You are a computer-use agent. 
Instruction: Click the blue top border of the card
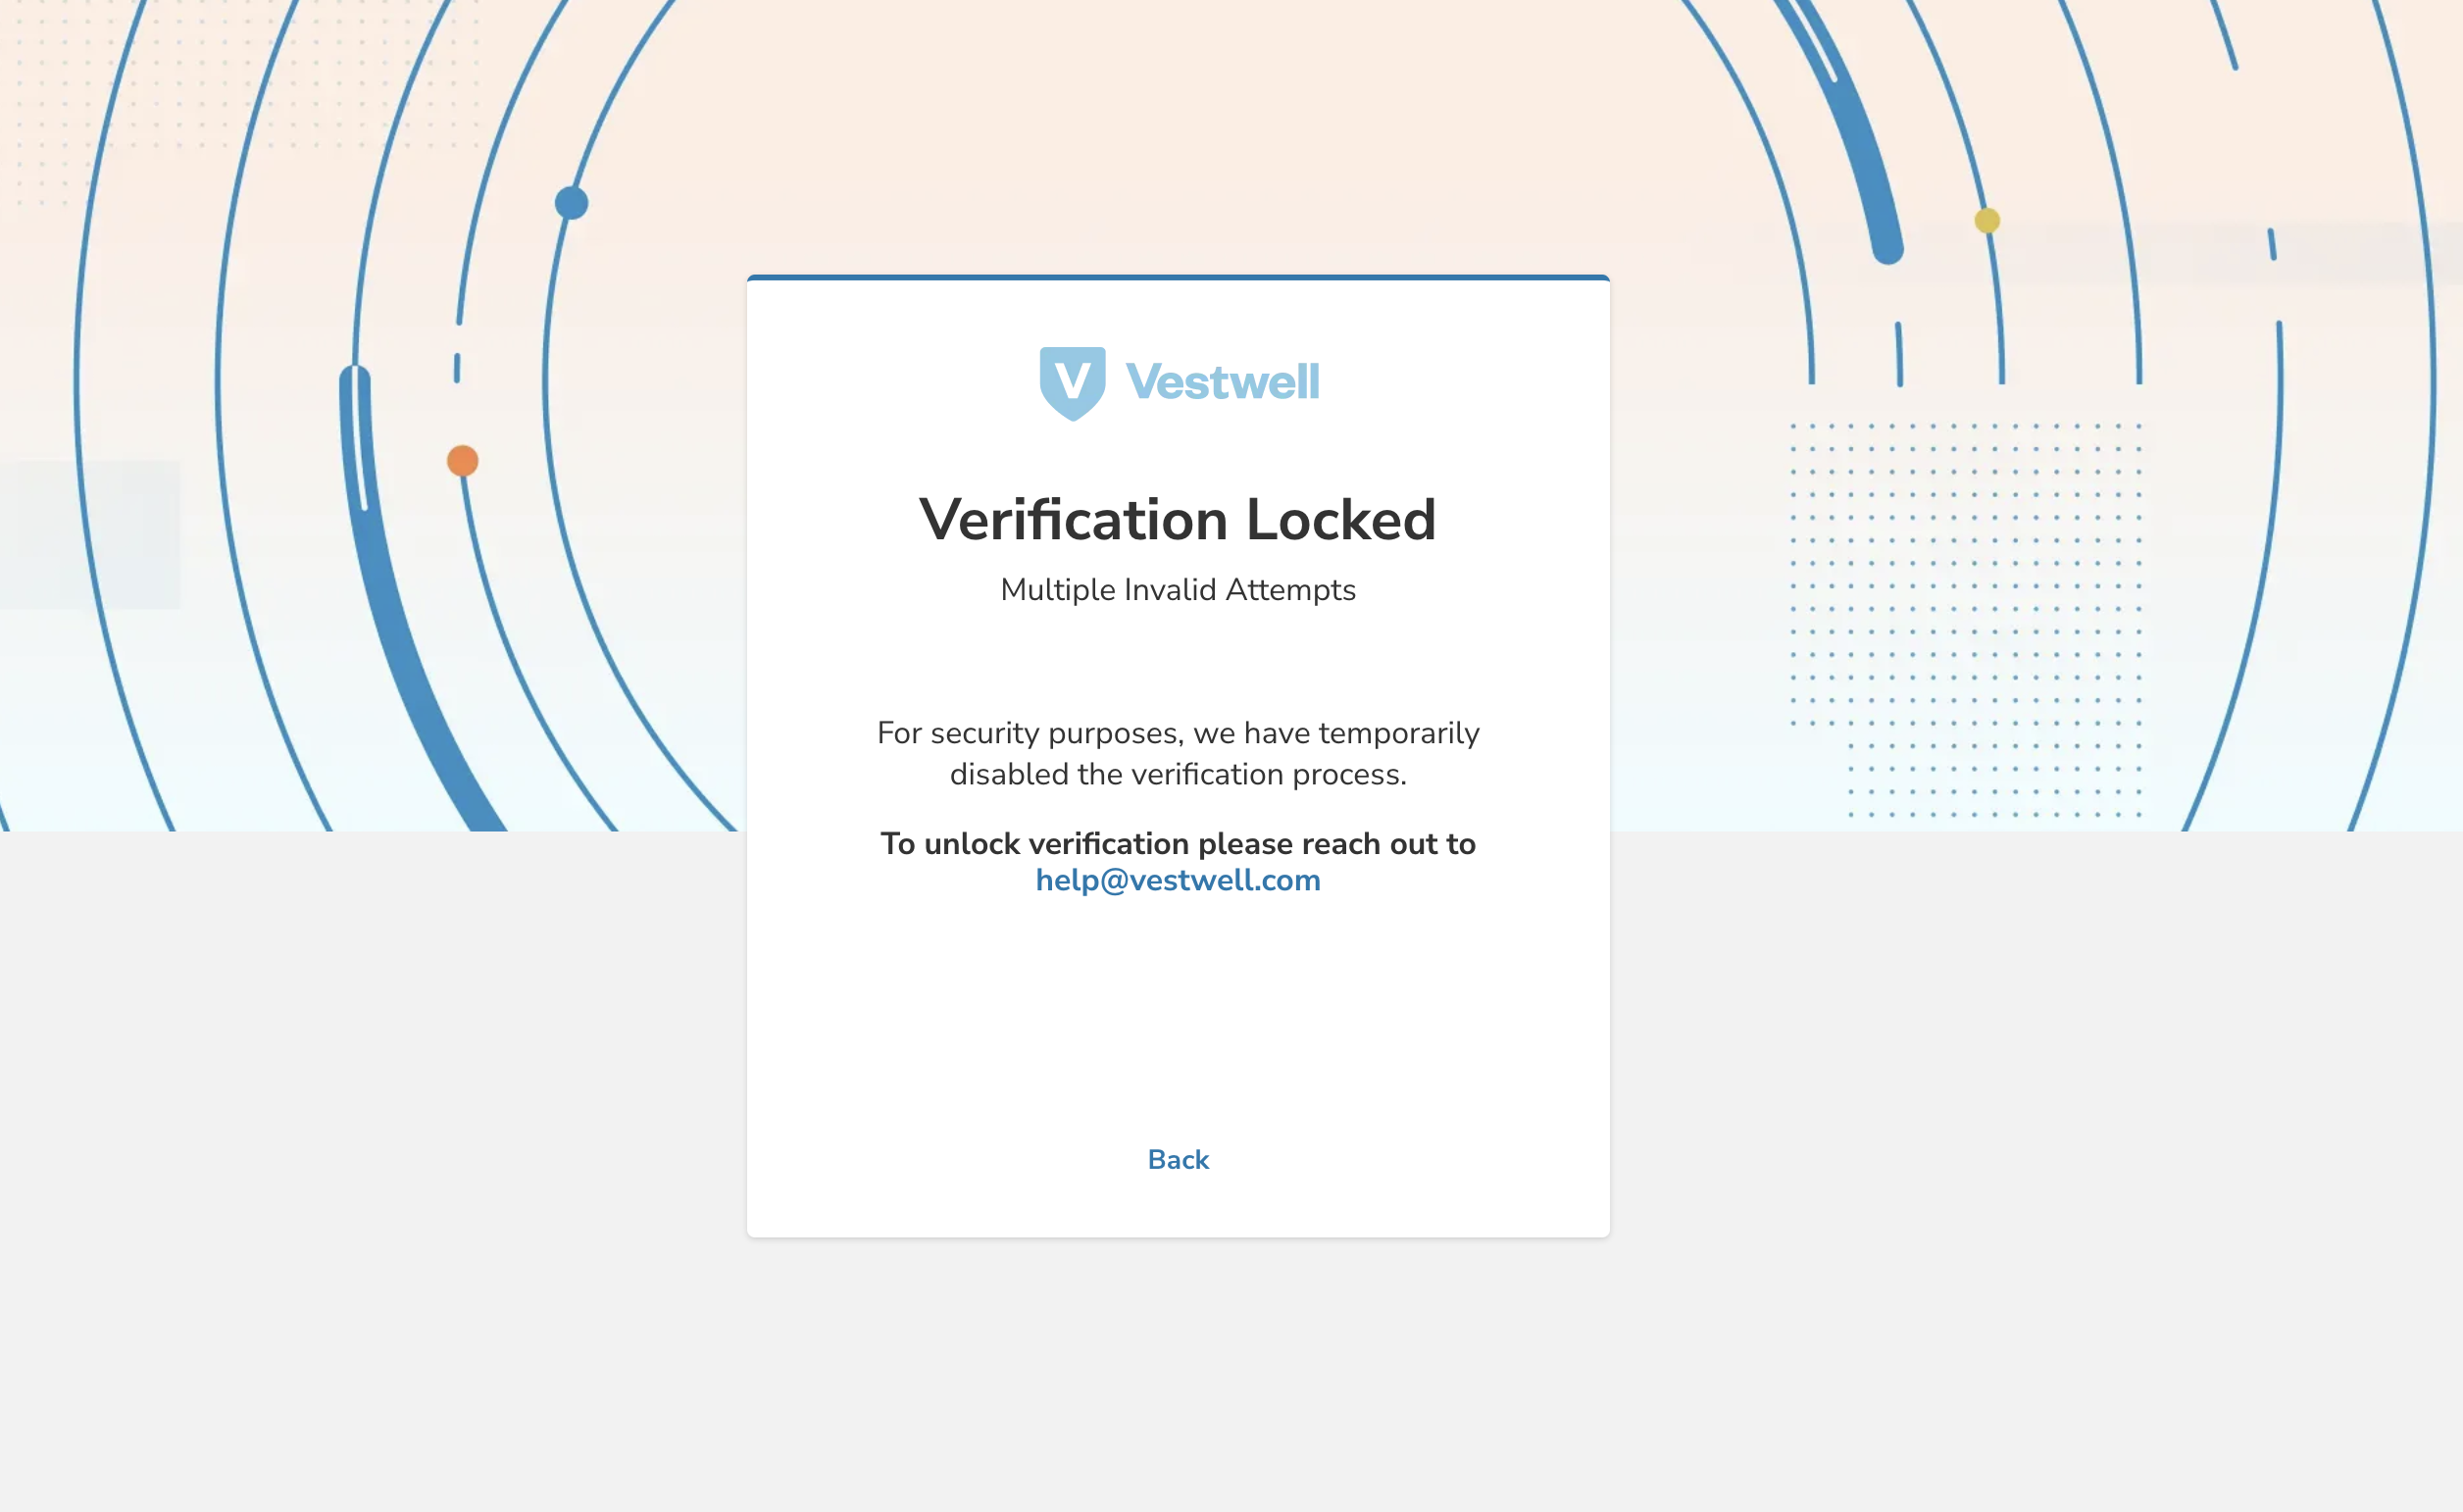click(1178, 277)
